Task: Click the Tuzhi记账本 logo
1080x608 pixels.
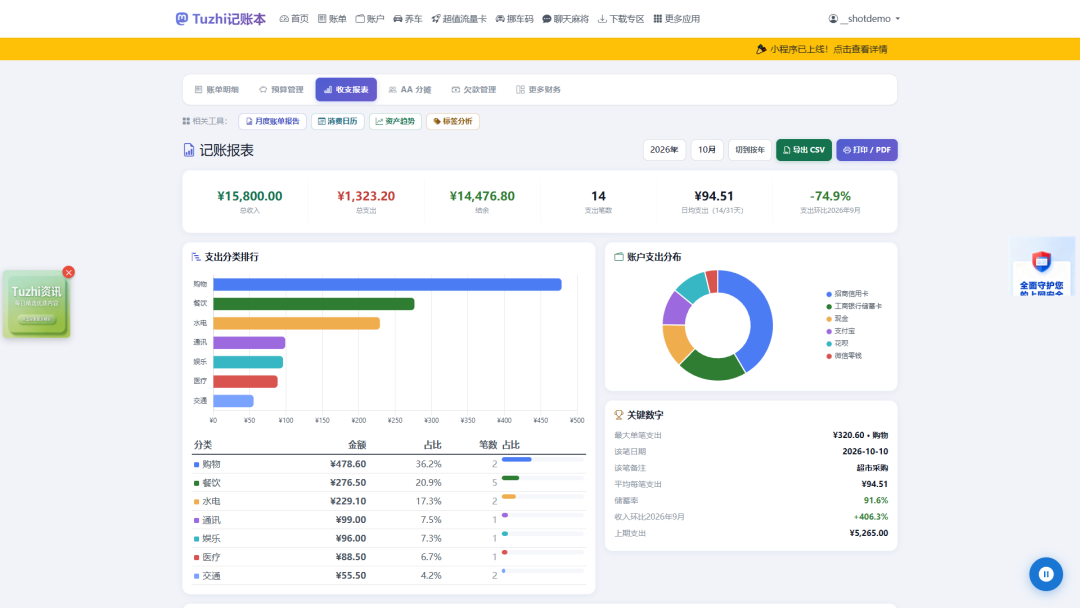Action: [220, 19]
